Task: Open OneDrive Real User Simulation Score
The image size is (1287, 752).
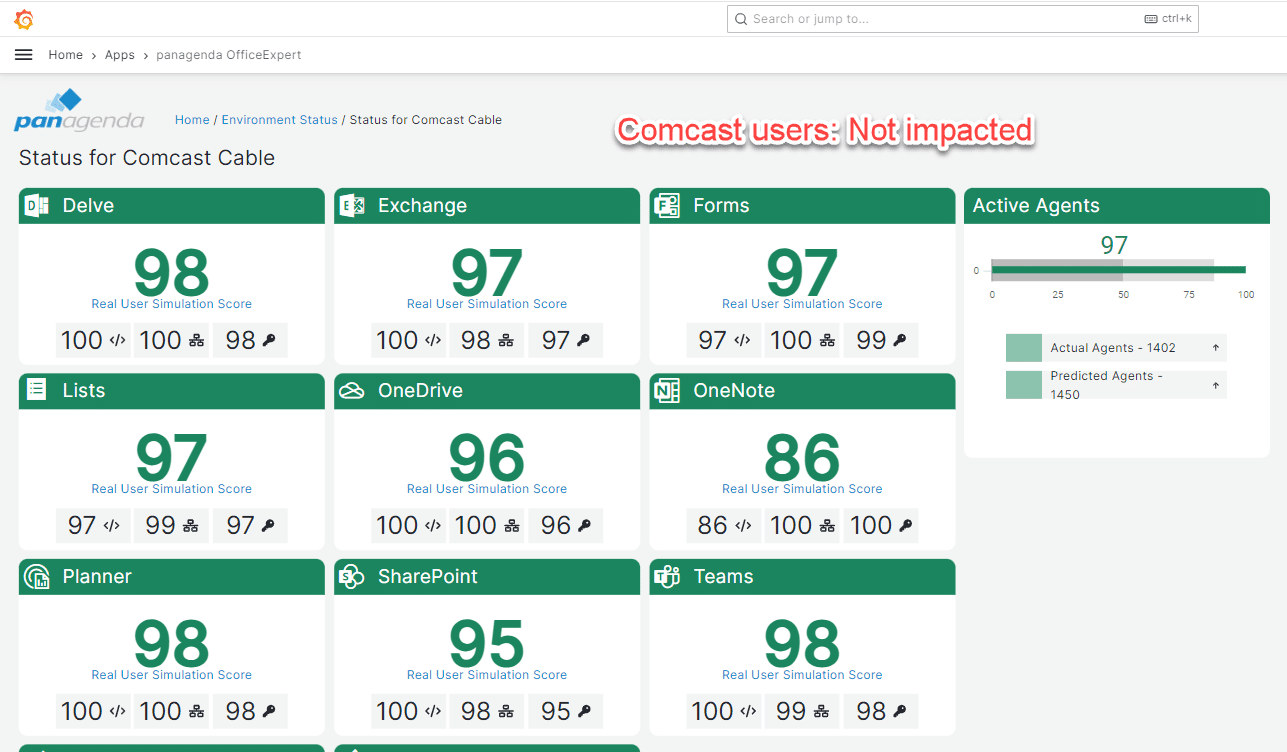Action: pos(487,489)
